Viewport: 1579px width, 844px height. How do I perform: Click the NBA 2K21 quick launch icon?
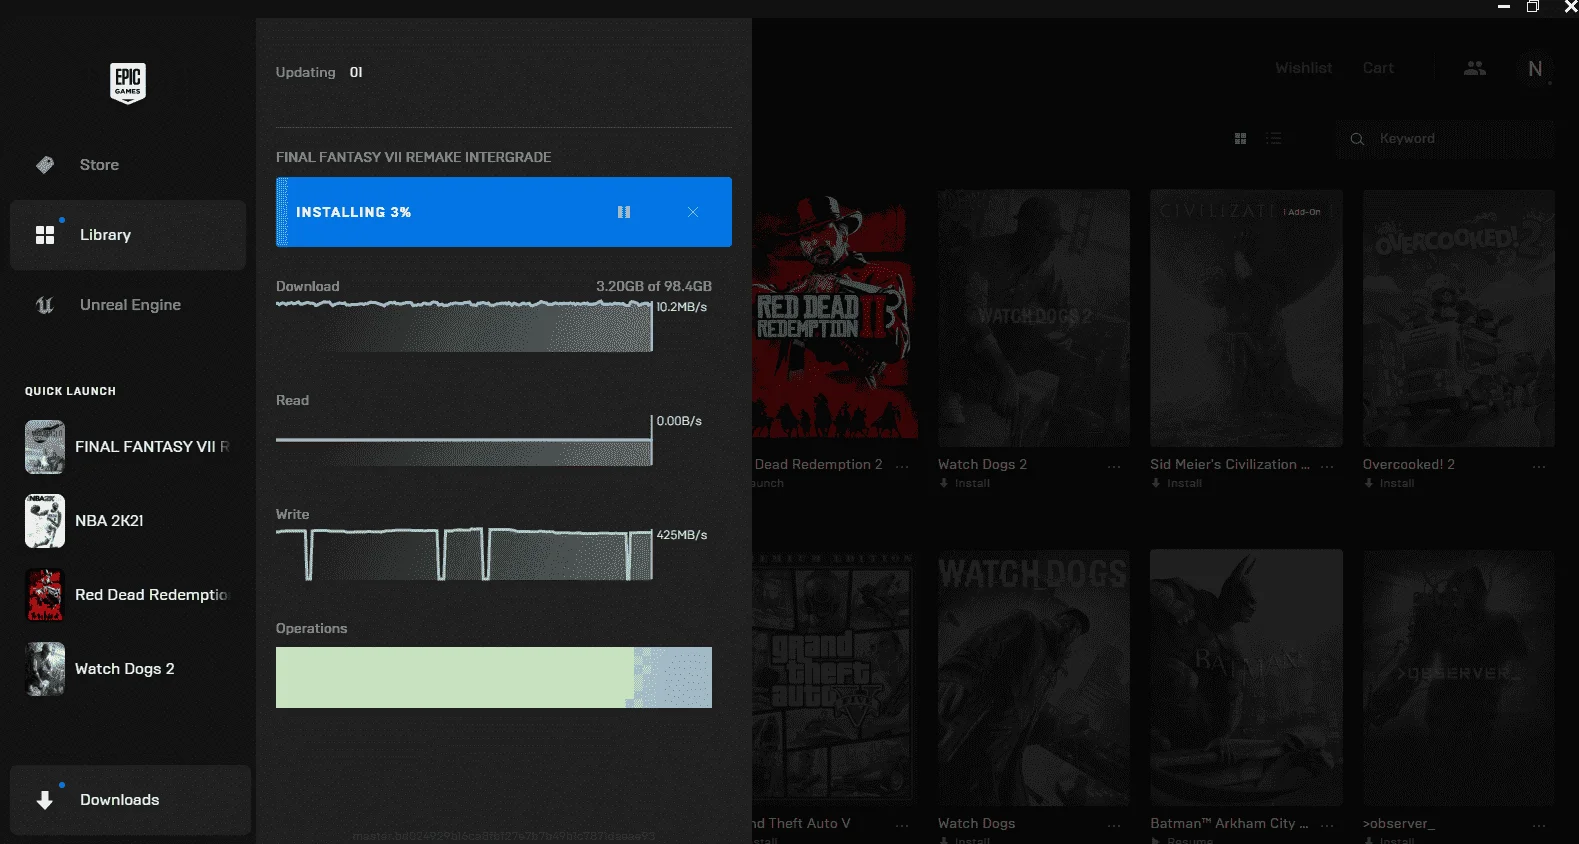45,521
